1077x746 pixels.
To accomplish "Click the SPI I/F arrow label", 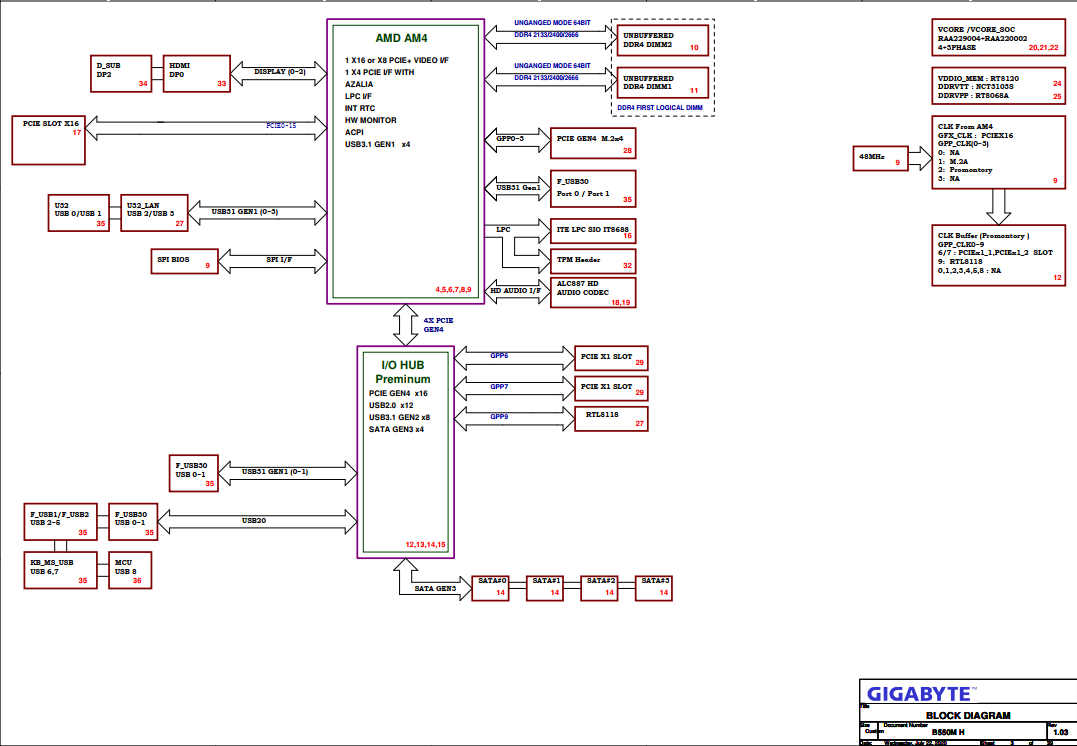I will coord(279,260).
